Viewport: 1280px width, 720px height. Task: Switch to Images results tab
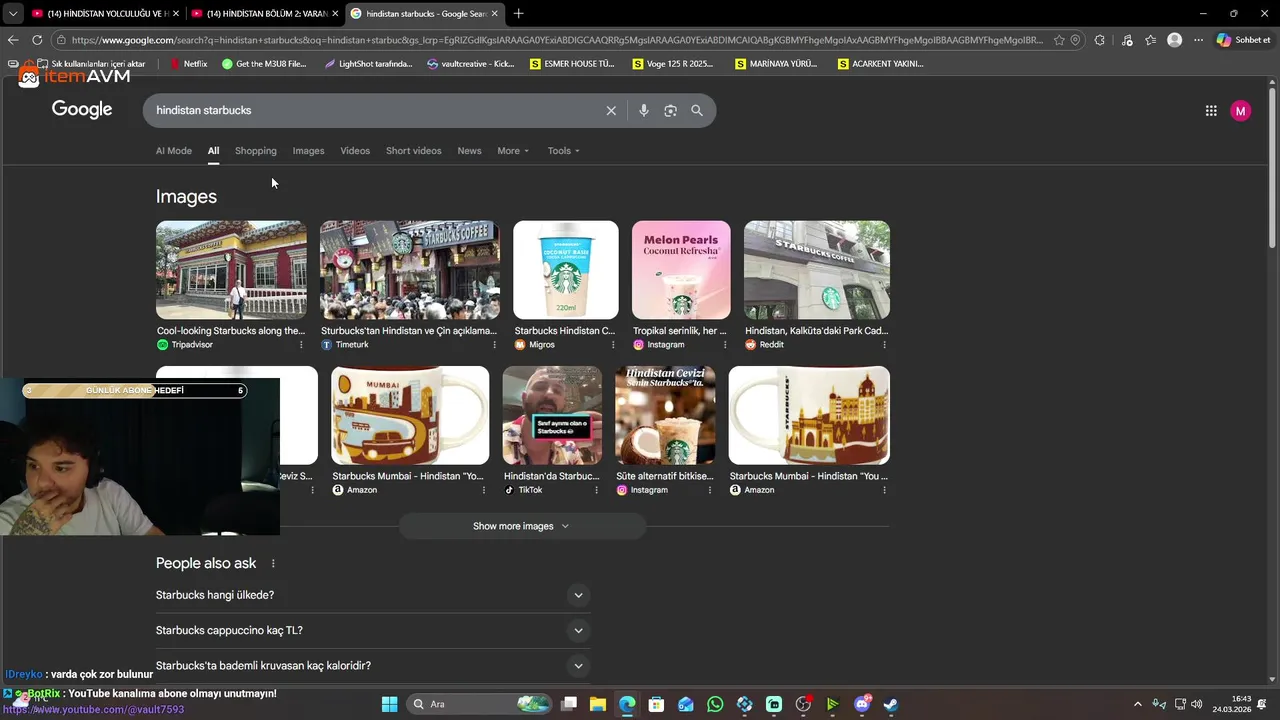click(x=308, y=151)
